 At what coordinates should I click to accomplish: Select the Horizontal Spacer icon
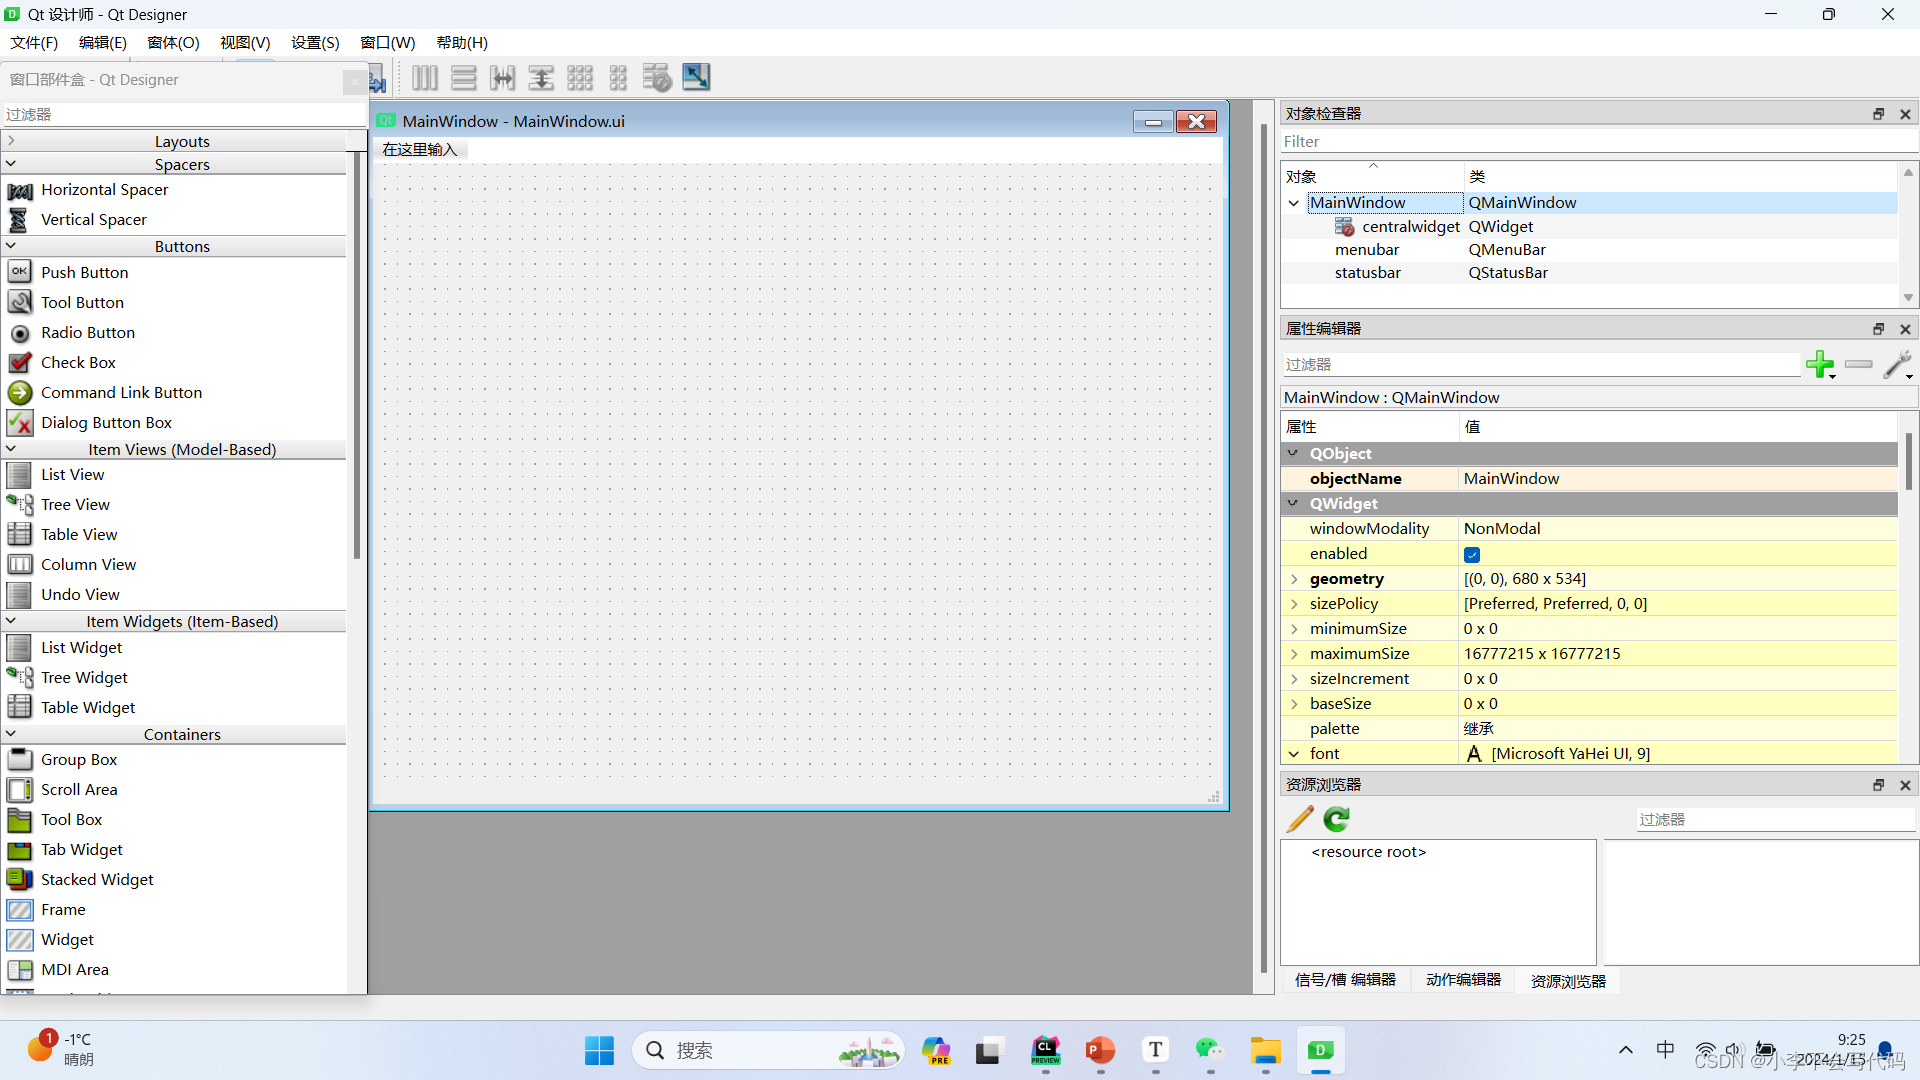point(20,190)
